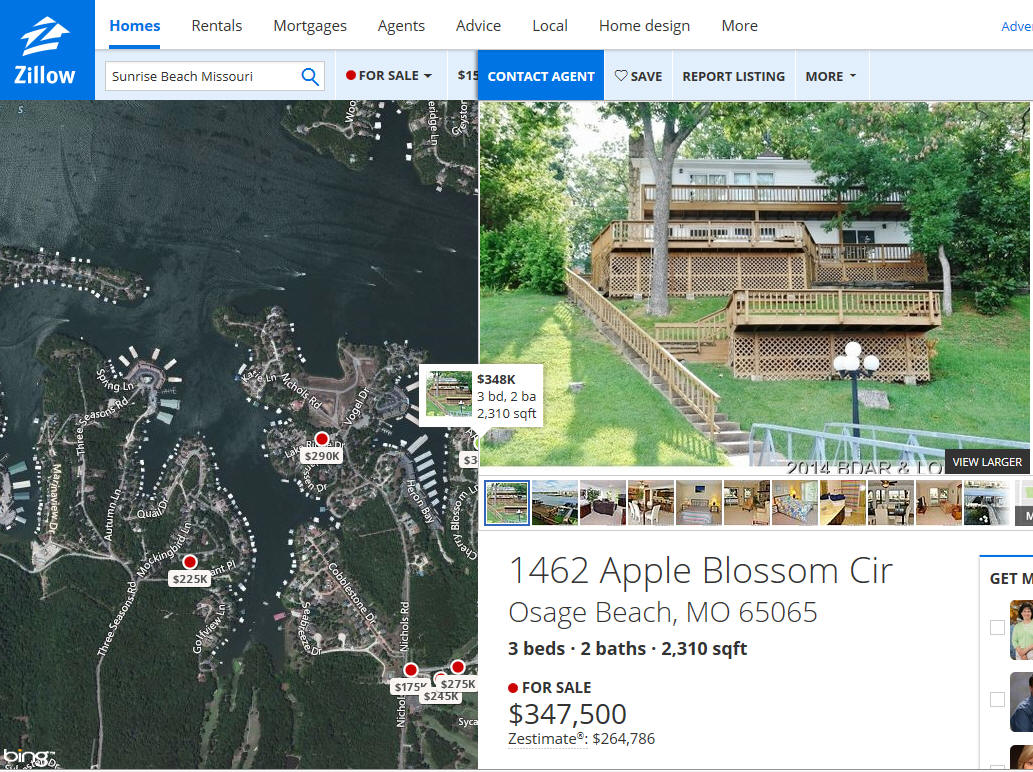The image size is (1033, 772).
Task: Open the Home design tab
Action: (x=644, y=26)
